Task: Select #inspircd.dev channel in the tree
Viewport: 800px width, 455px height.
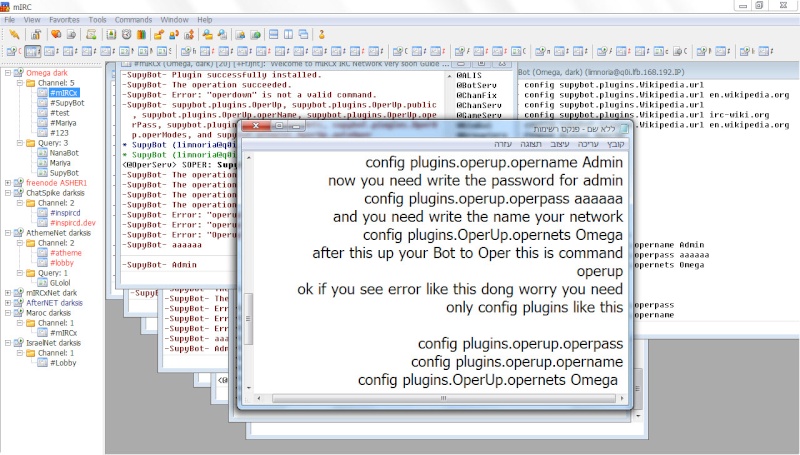Action: (x=73, y=223)
